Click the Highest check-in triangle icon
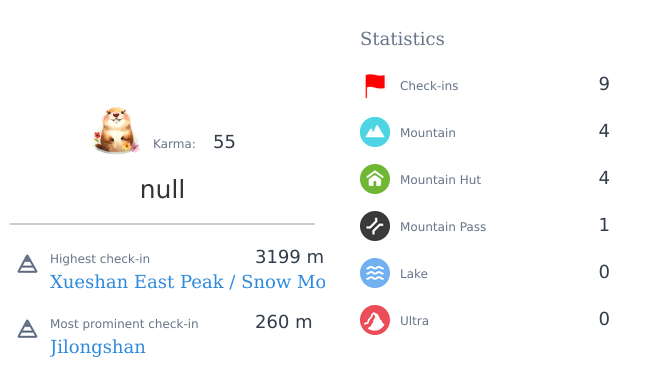The height and width of the screenshot is (385, 650). pyautogui.click(x=27, y=264)
